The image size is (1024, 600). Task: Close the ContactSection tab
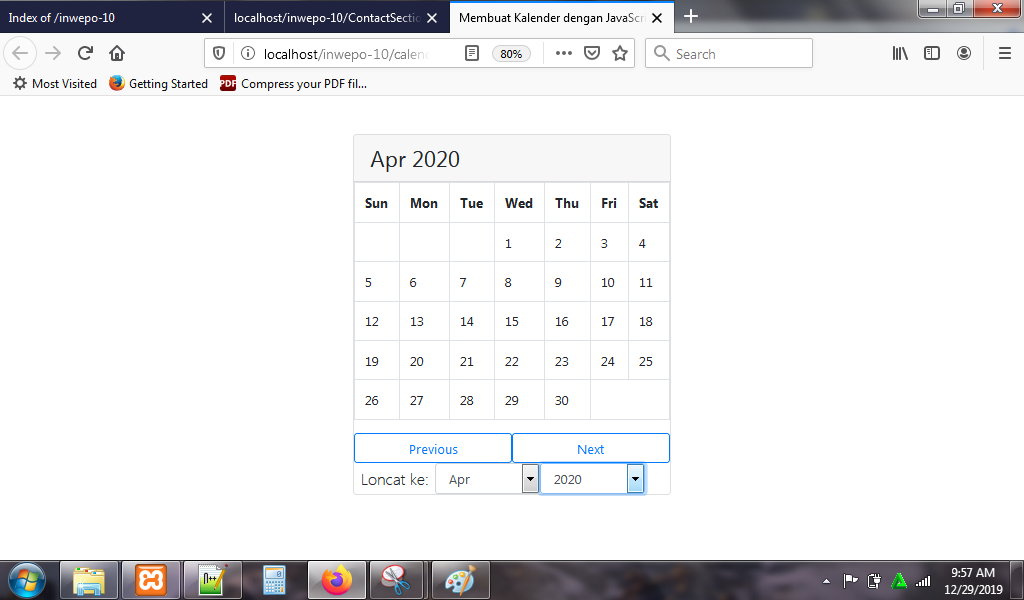point(432,18)
